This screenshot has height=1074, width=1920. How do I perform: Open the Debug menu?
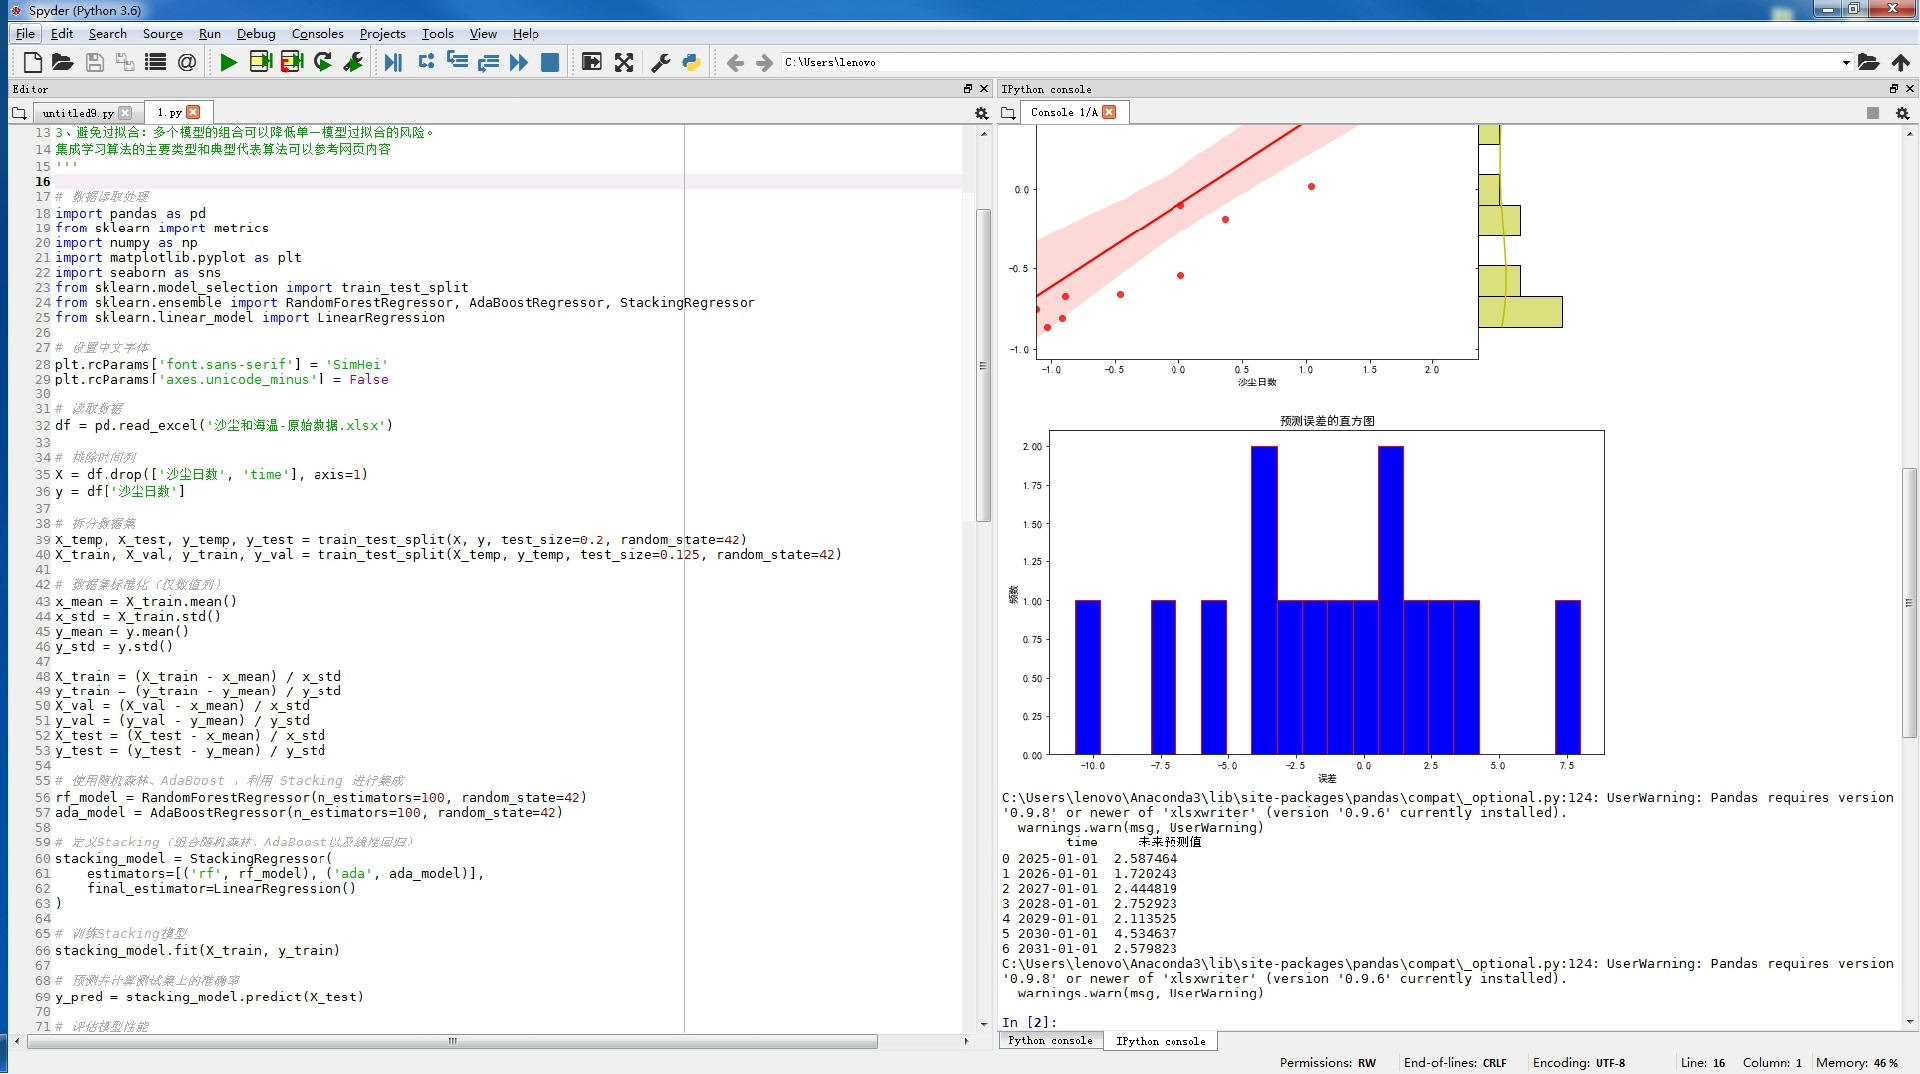(256, 33)
